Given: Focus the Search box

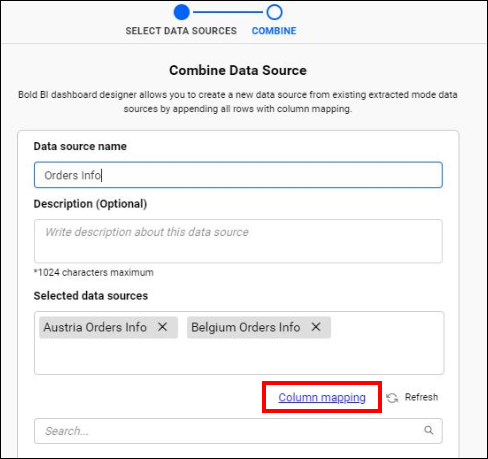Looking at the screenshot, I should click(x=238, y=431).
